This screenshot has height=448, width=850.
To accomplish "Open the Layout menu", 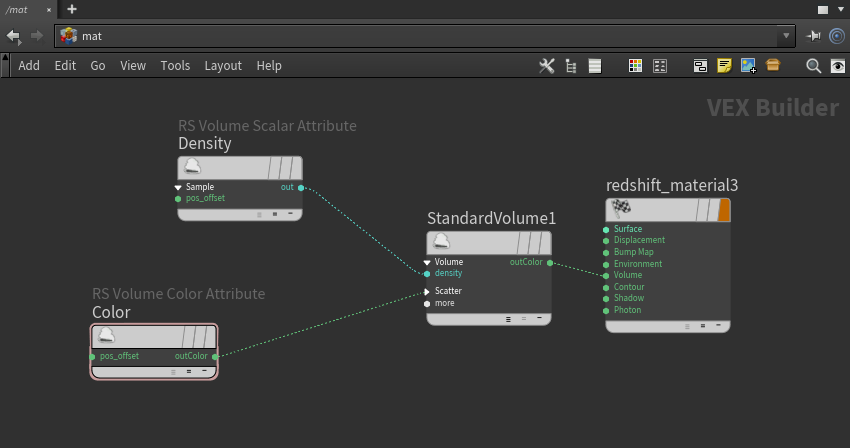I will [x=223, y=66].
